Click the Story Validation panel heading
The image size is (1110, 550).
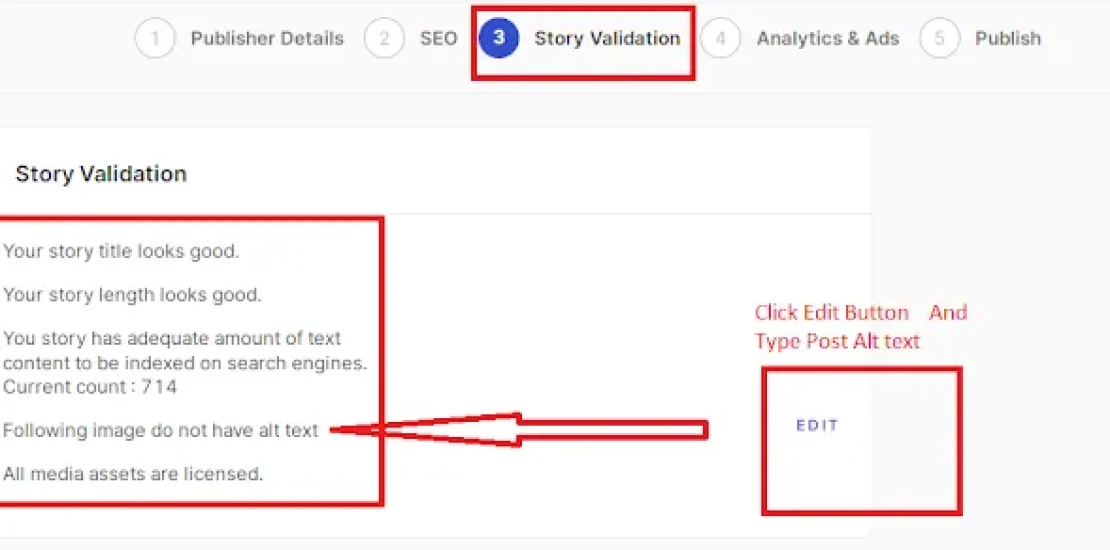coord(101,174)
